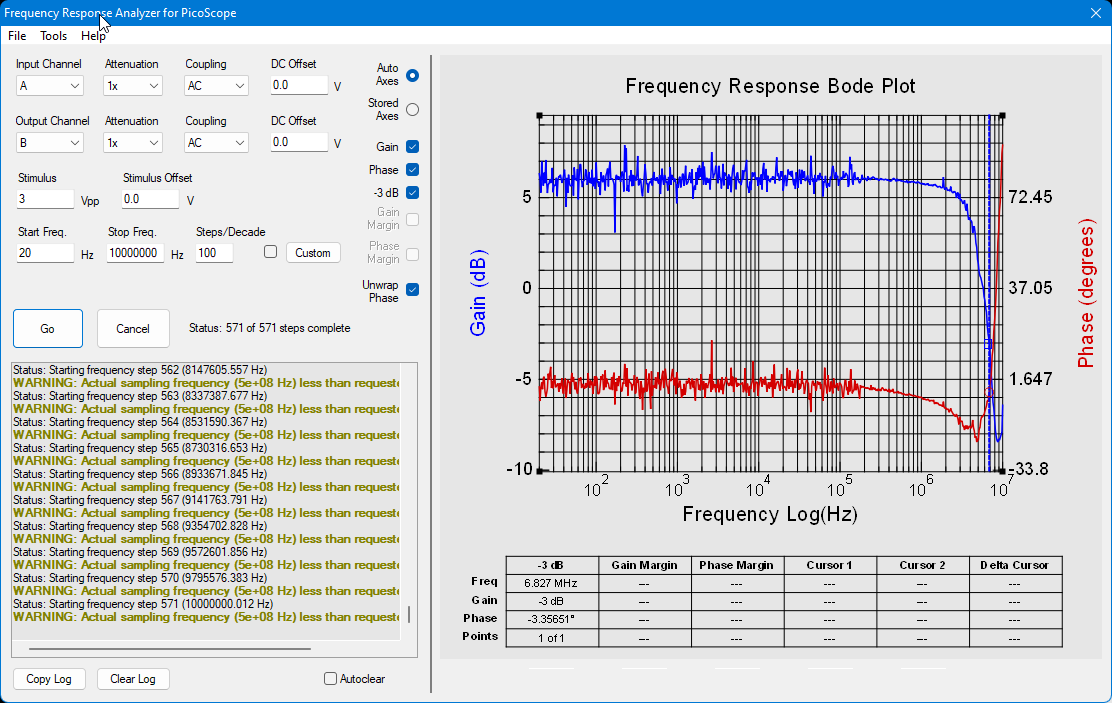Open the Output Channel dropdown

coord(50,143)
